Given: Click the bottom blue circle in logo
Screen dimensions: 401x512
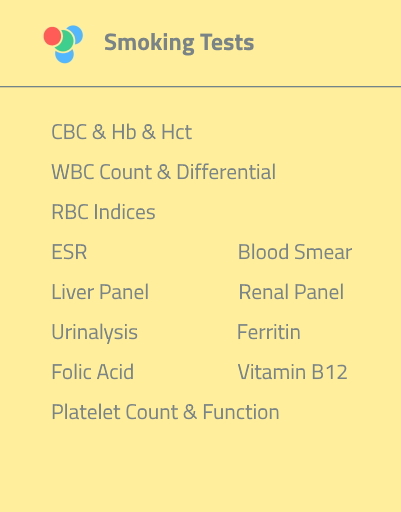Looking at the screenshot, I should (64, 56).
